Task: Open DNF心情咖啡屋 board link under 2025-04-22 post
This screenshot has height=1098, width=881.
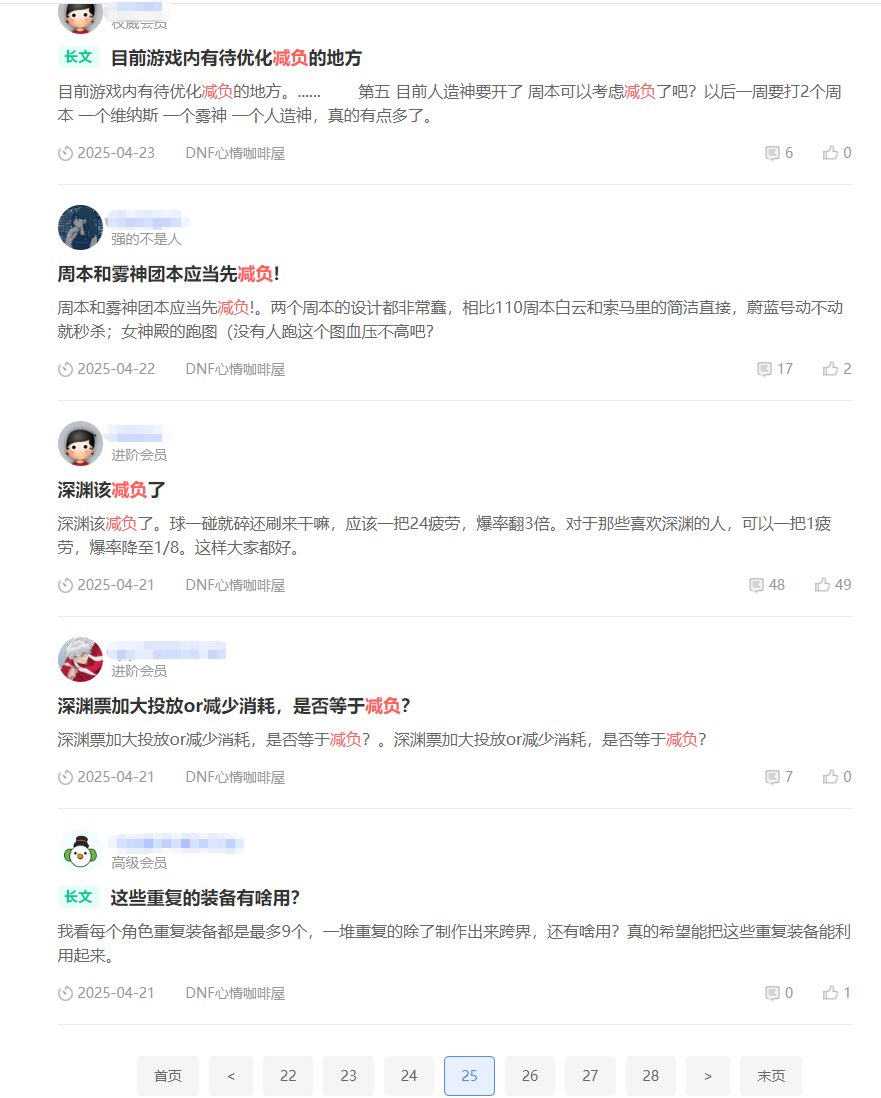Action: click(235, 369)
